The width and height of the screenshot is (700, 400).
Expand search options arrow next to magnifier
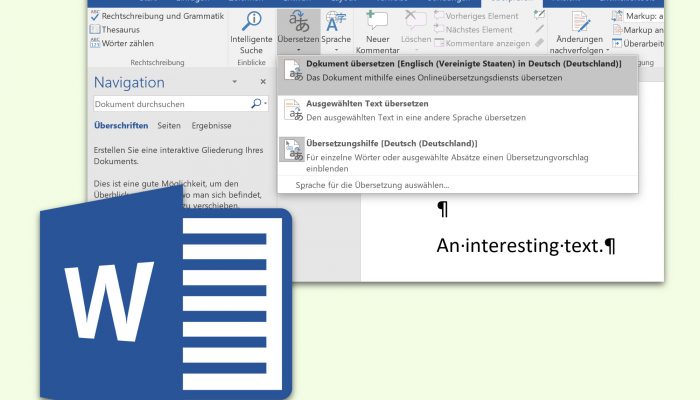(266, 104)
